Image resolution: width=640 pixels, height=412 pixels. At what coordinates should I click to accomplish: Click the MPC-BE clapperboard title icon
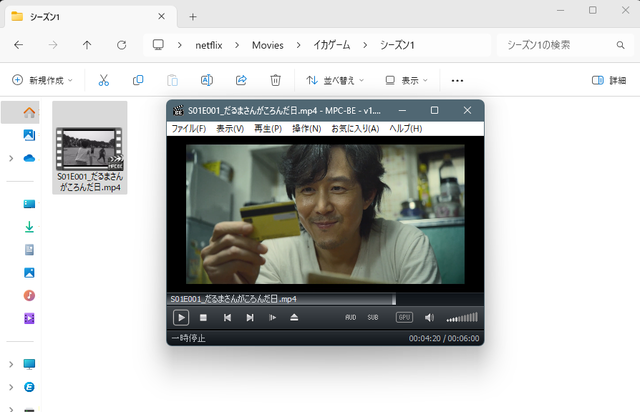point(178,110)
